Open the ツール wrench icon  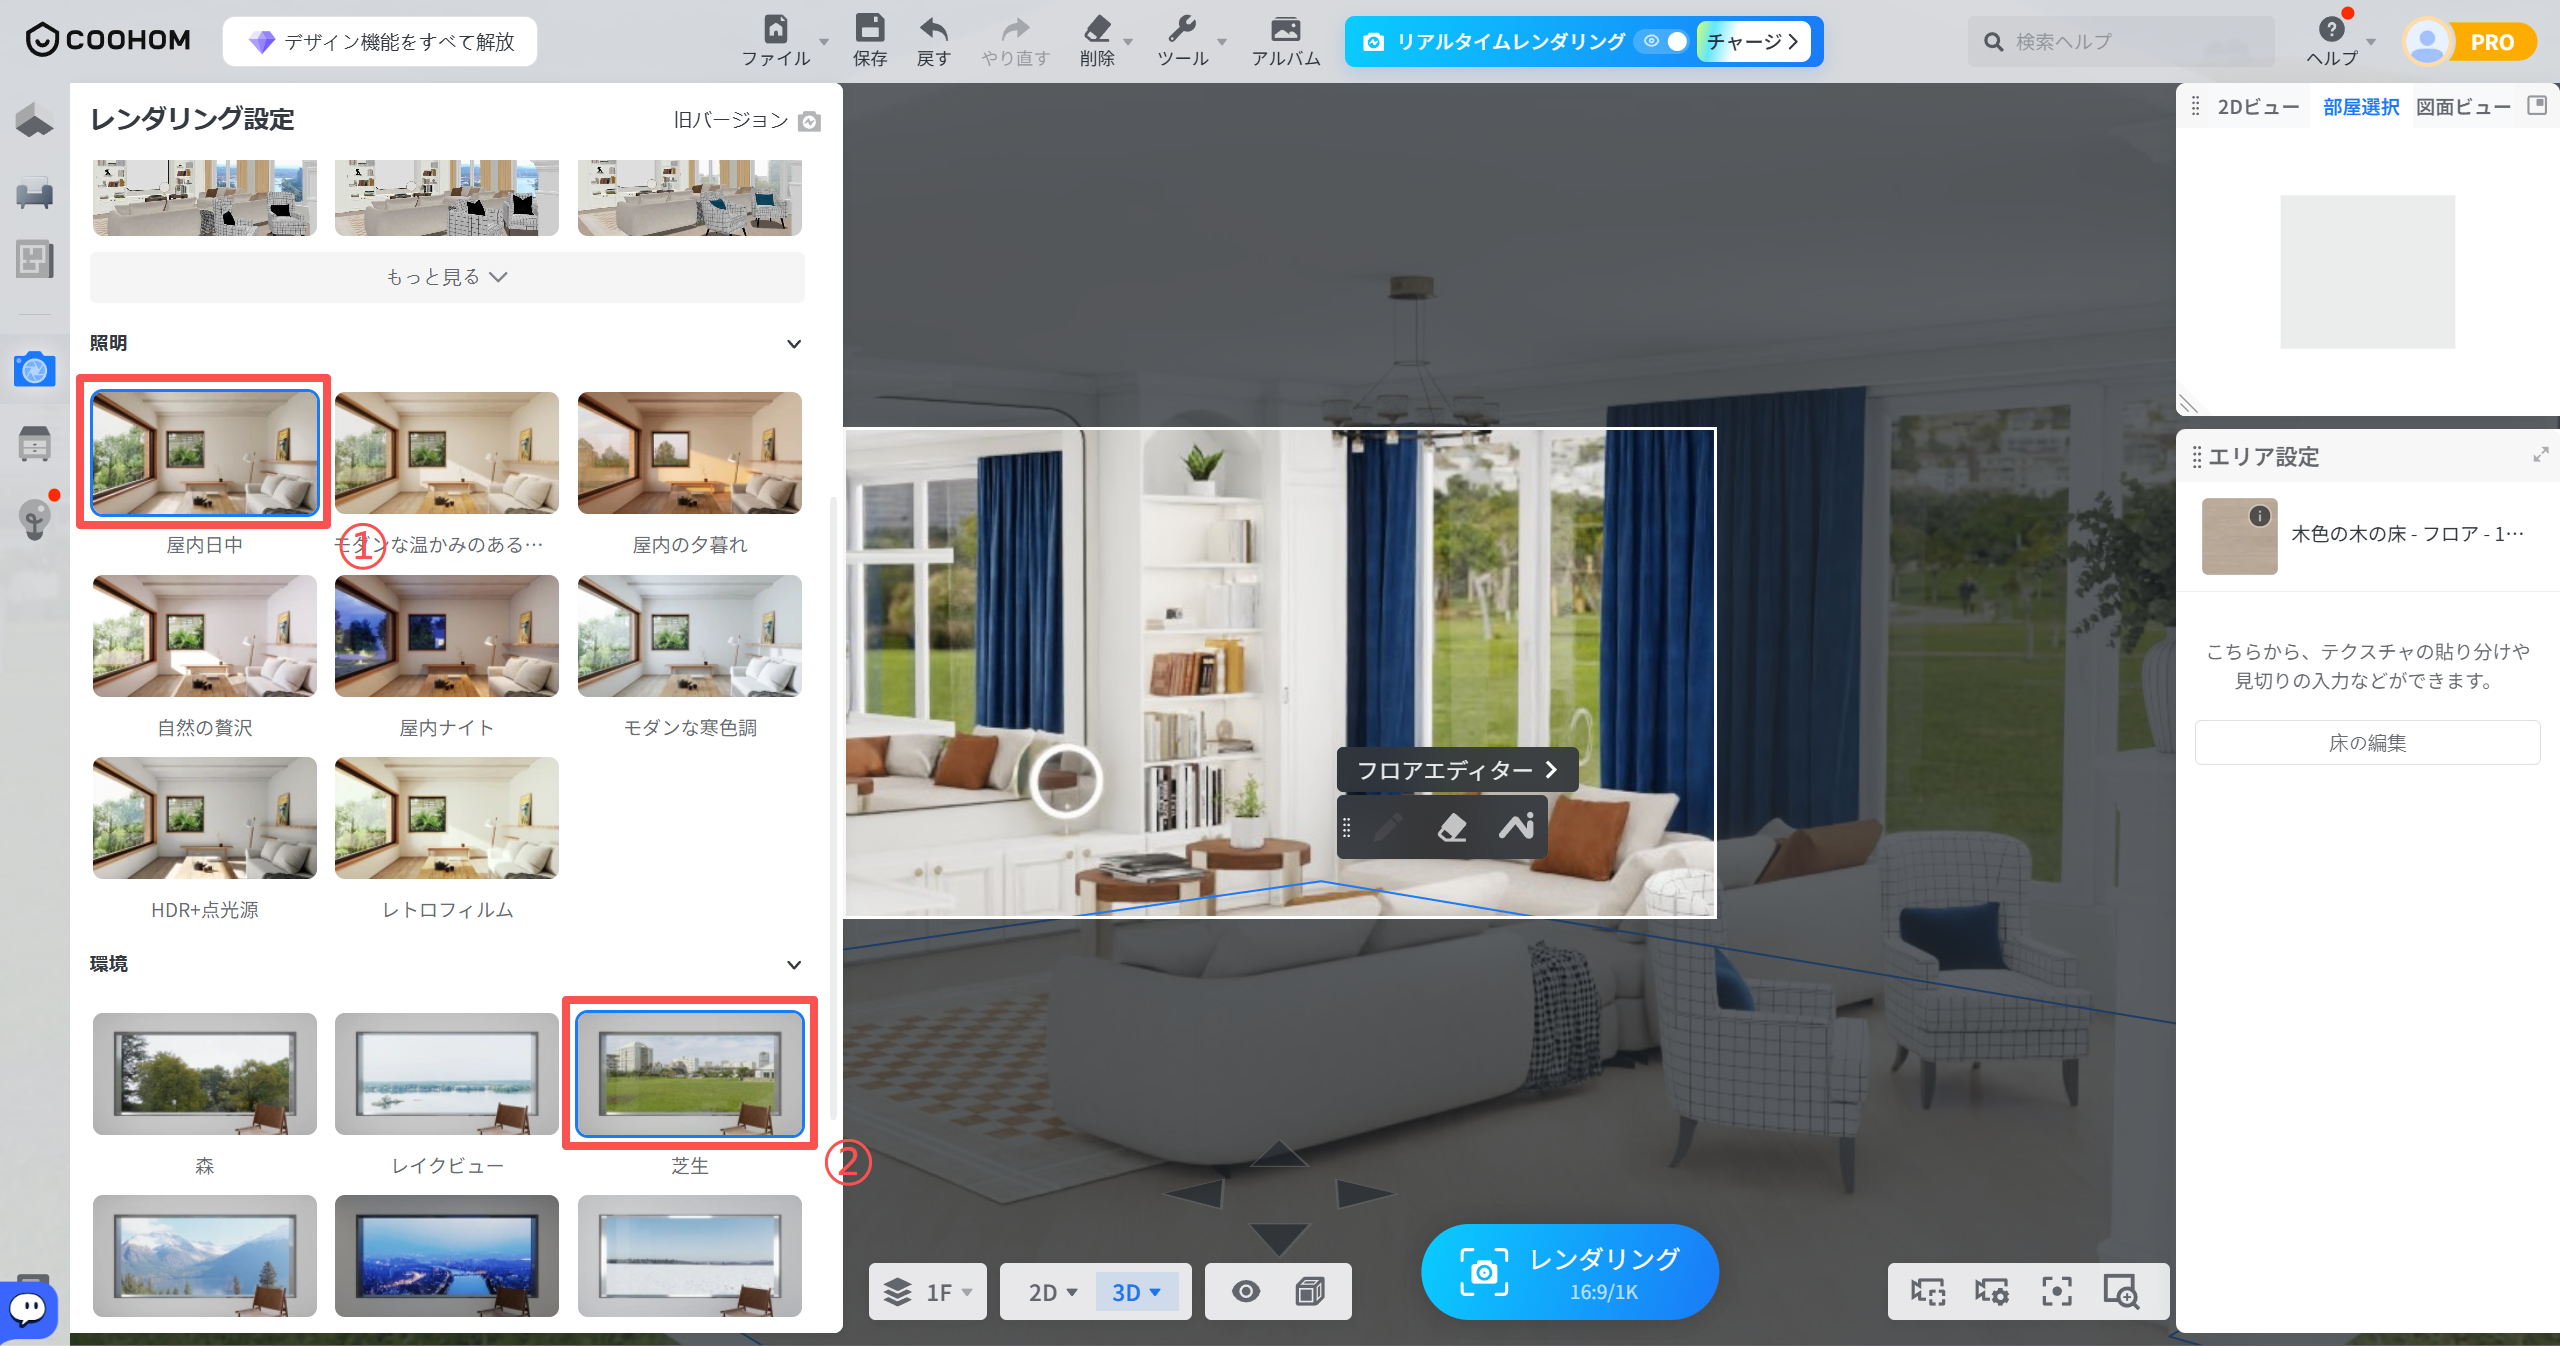[x=1182, y=29]
